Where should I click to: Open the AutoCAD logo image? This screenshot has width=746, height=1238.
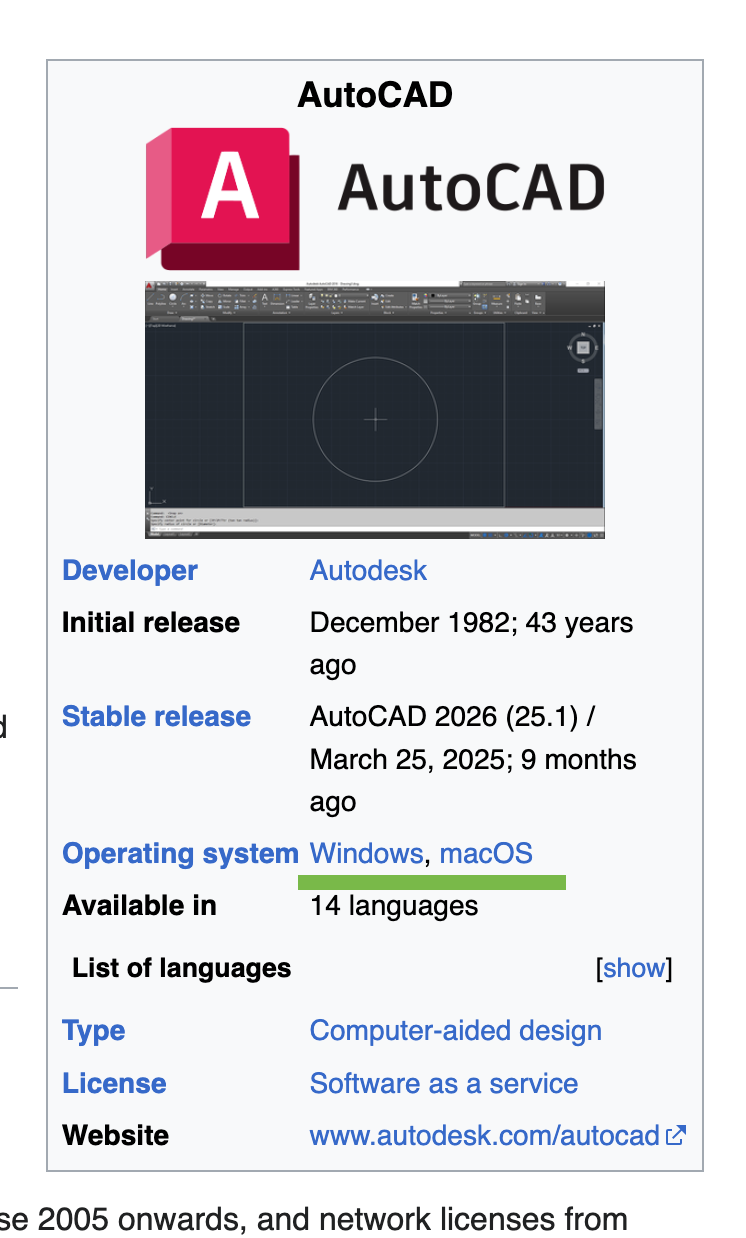coord(375,199)
